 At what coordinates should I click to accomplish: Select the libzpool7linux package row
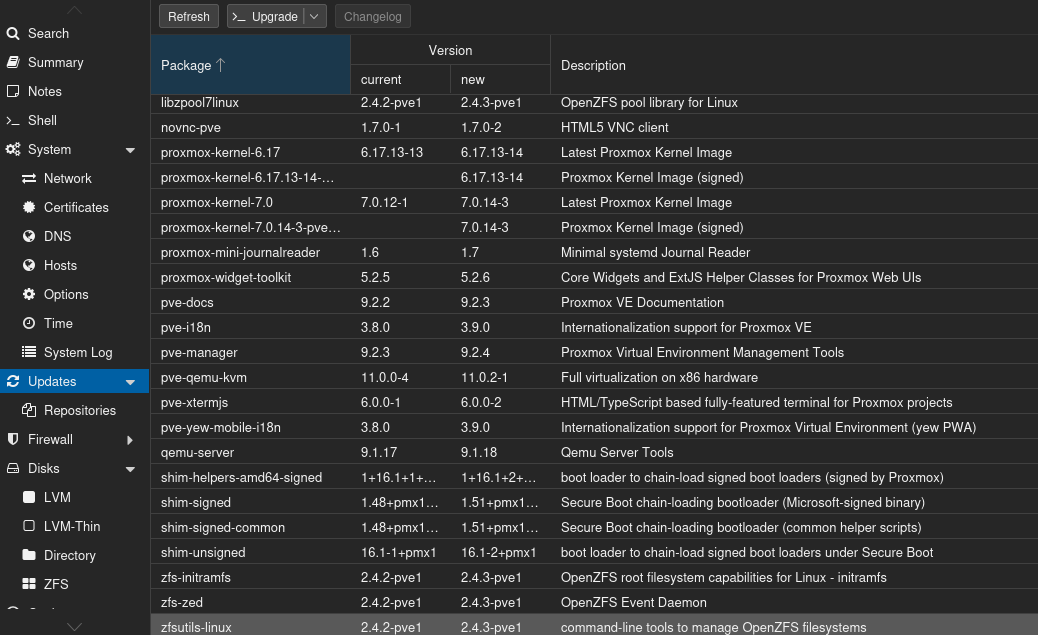point(594,103)
